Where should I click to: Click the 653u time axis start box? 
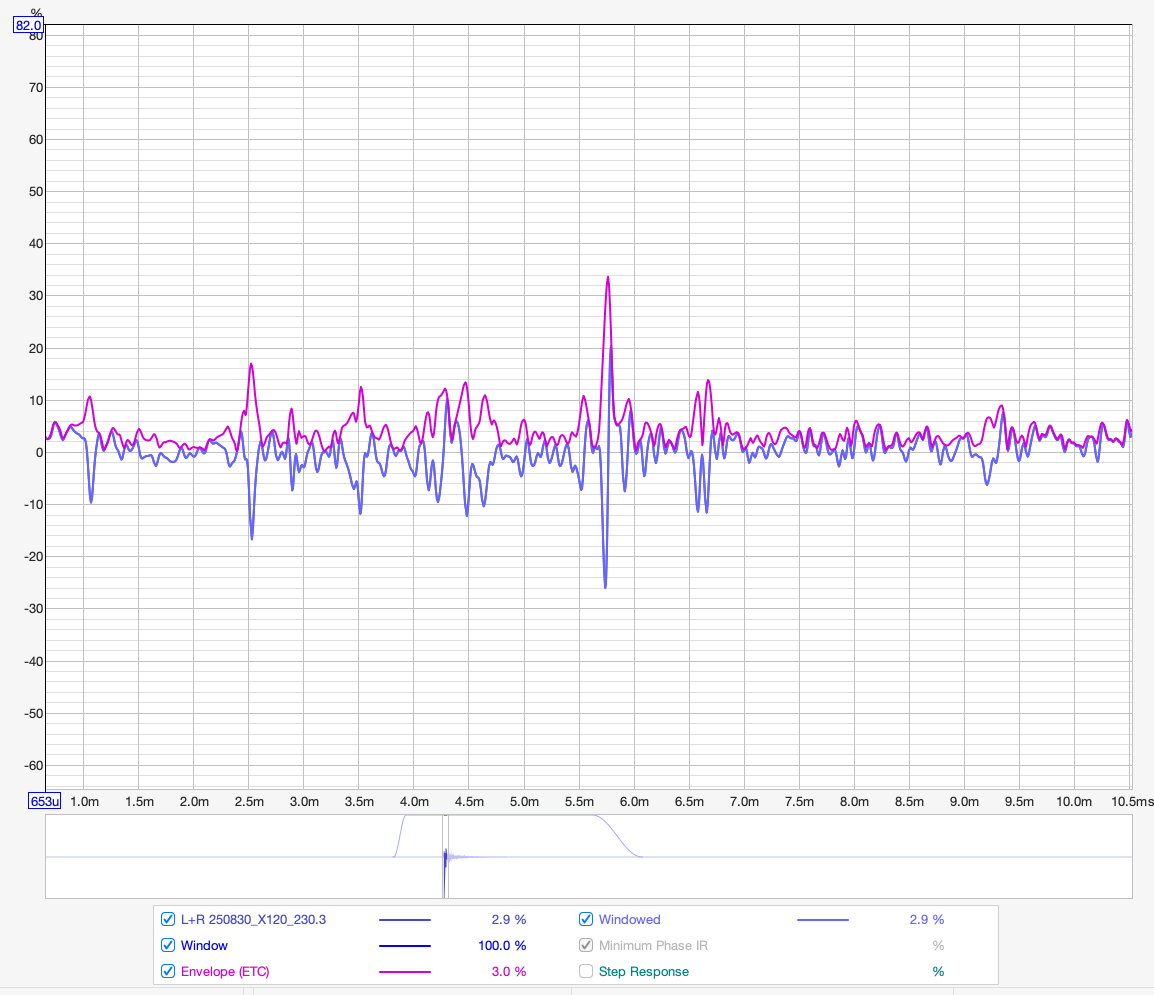coord(46,801)
